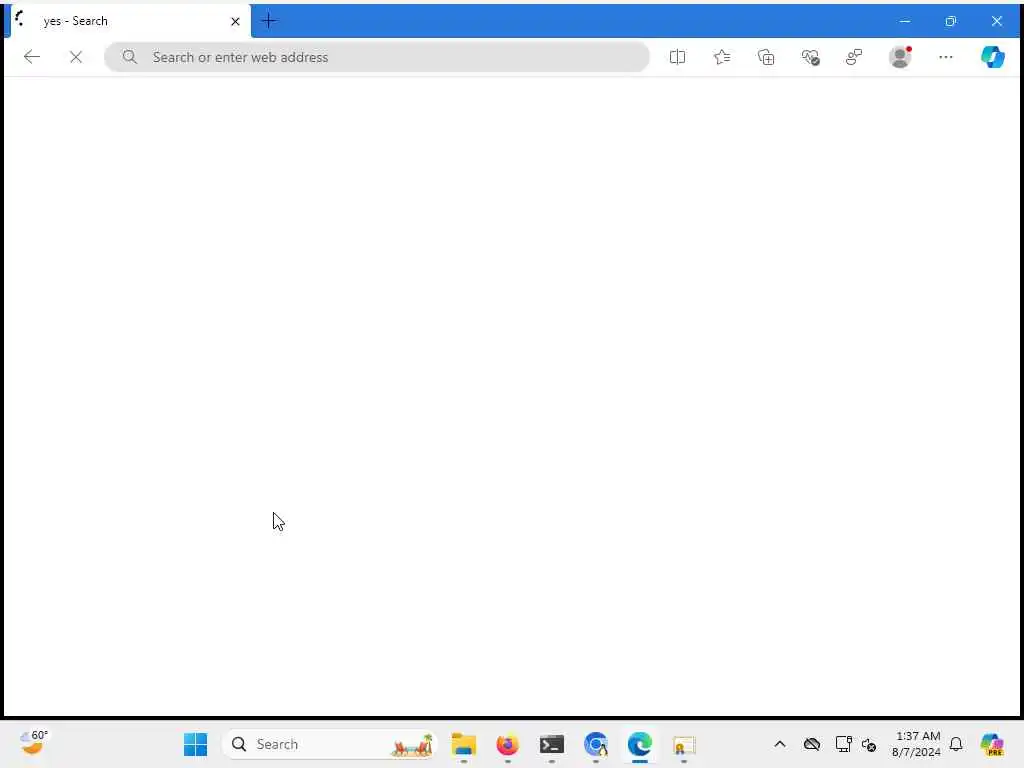Stop loading the page
Screen dimensions: 1024x768
[76, 57]
